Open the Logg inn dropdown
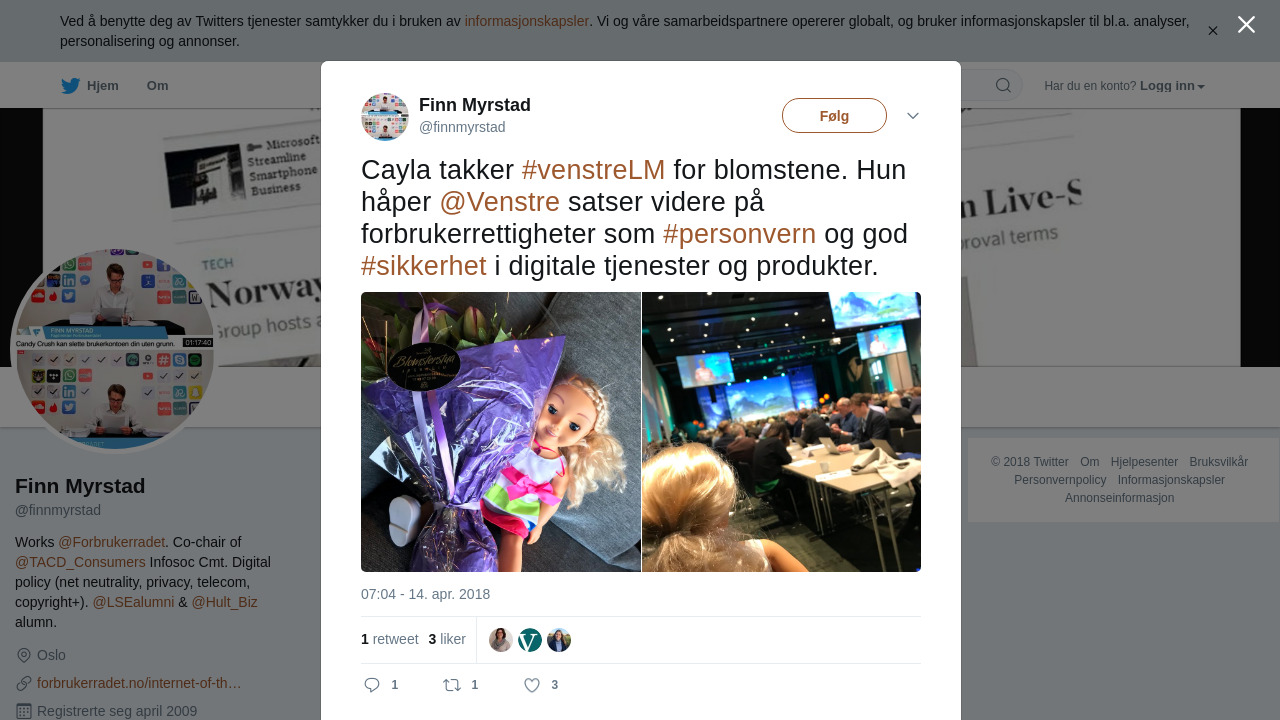This screenshot has height=720, width=1280. (1172, 86)
